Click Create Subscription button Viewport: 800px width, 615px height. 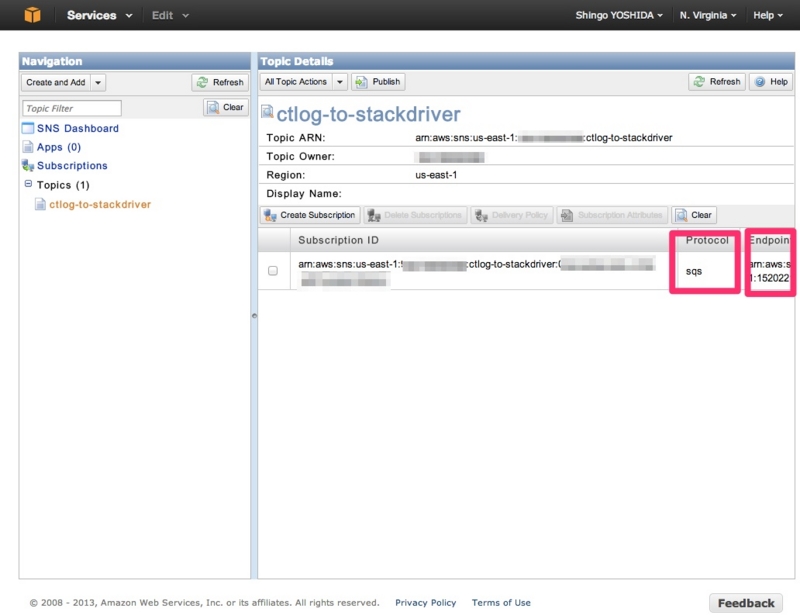(310, 215)
